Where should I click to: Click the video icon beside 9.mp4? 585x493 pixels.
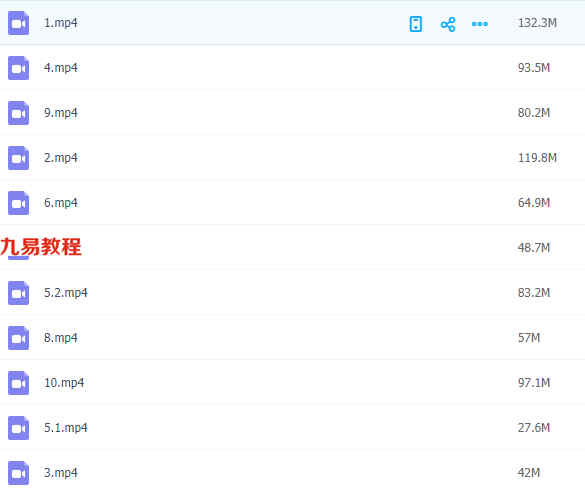pos(19,113)
